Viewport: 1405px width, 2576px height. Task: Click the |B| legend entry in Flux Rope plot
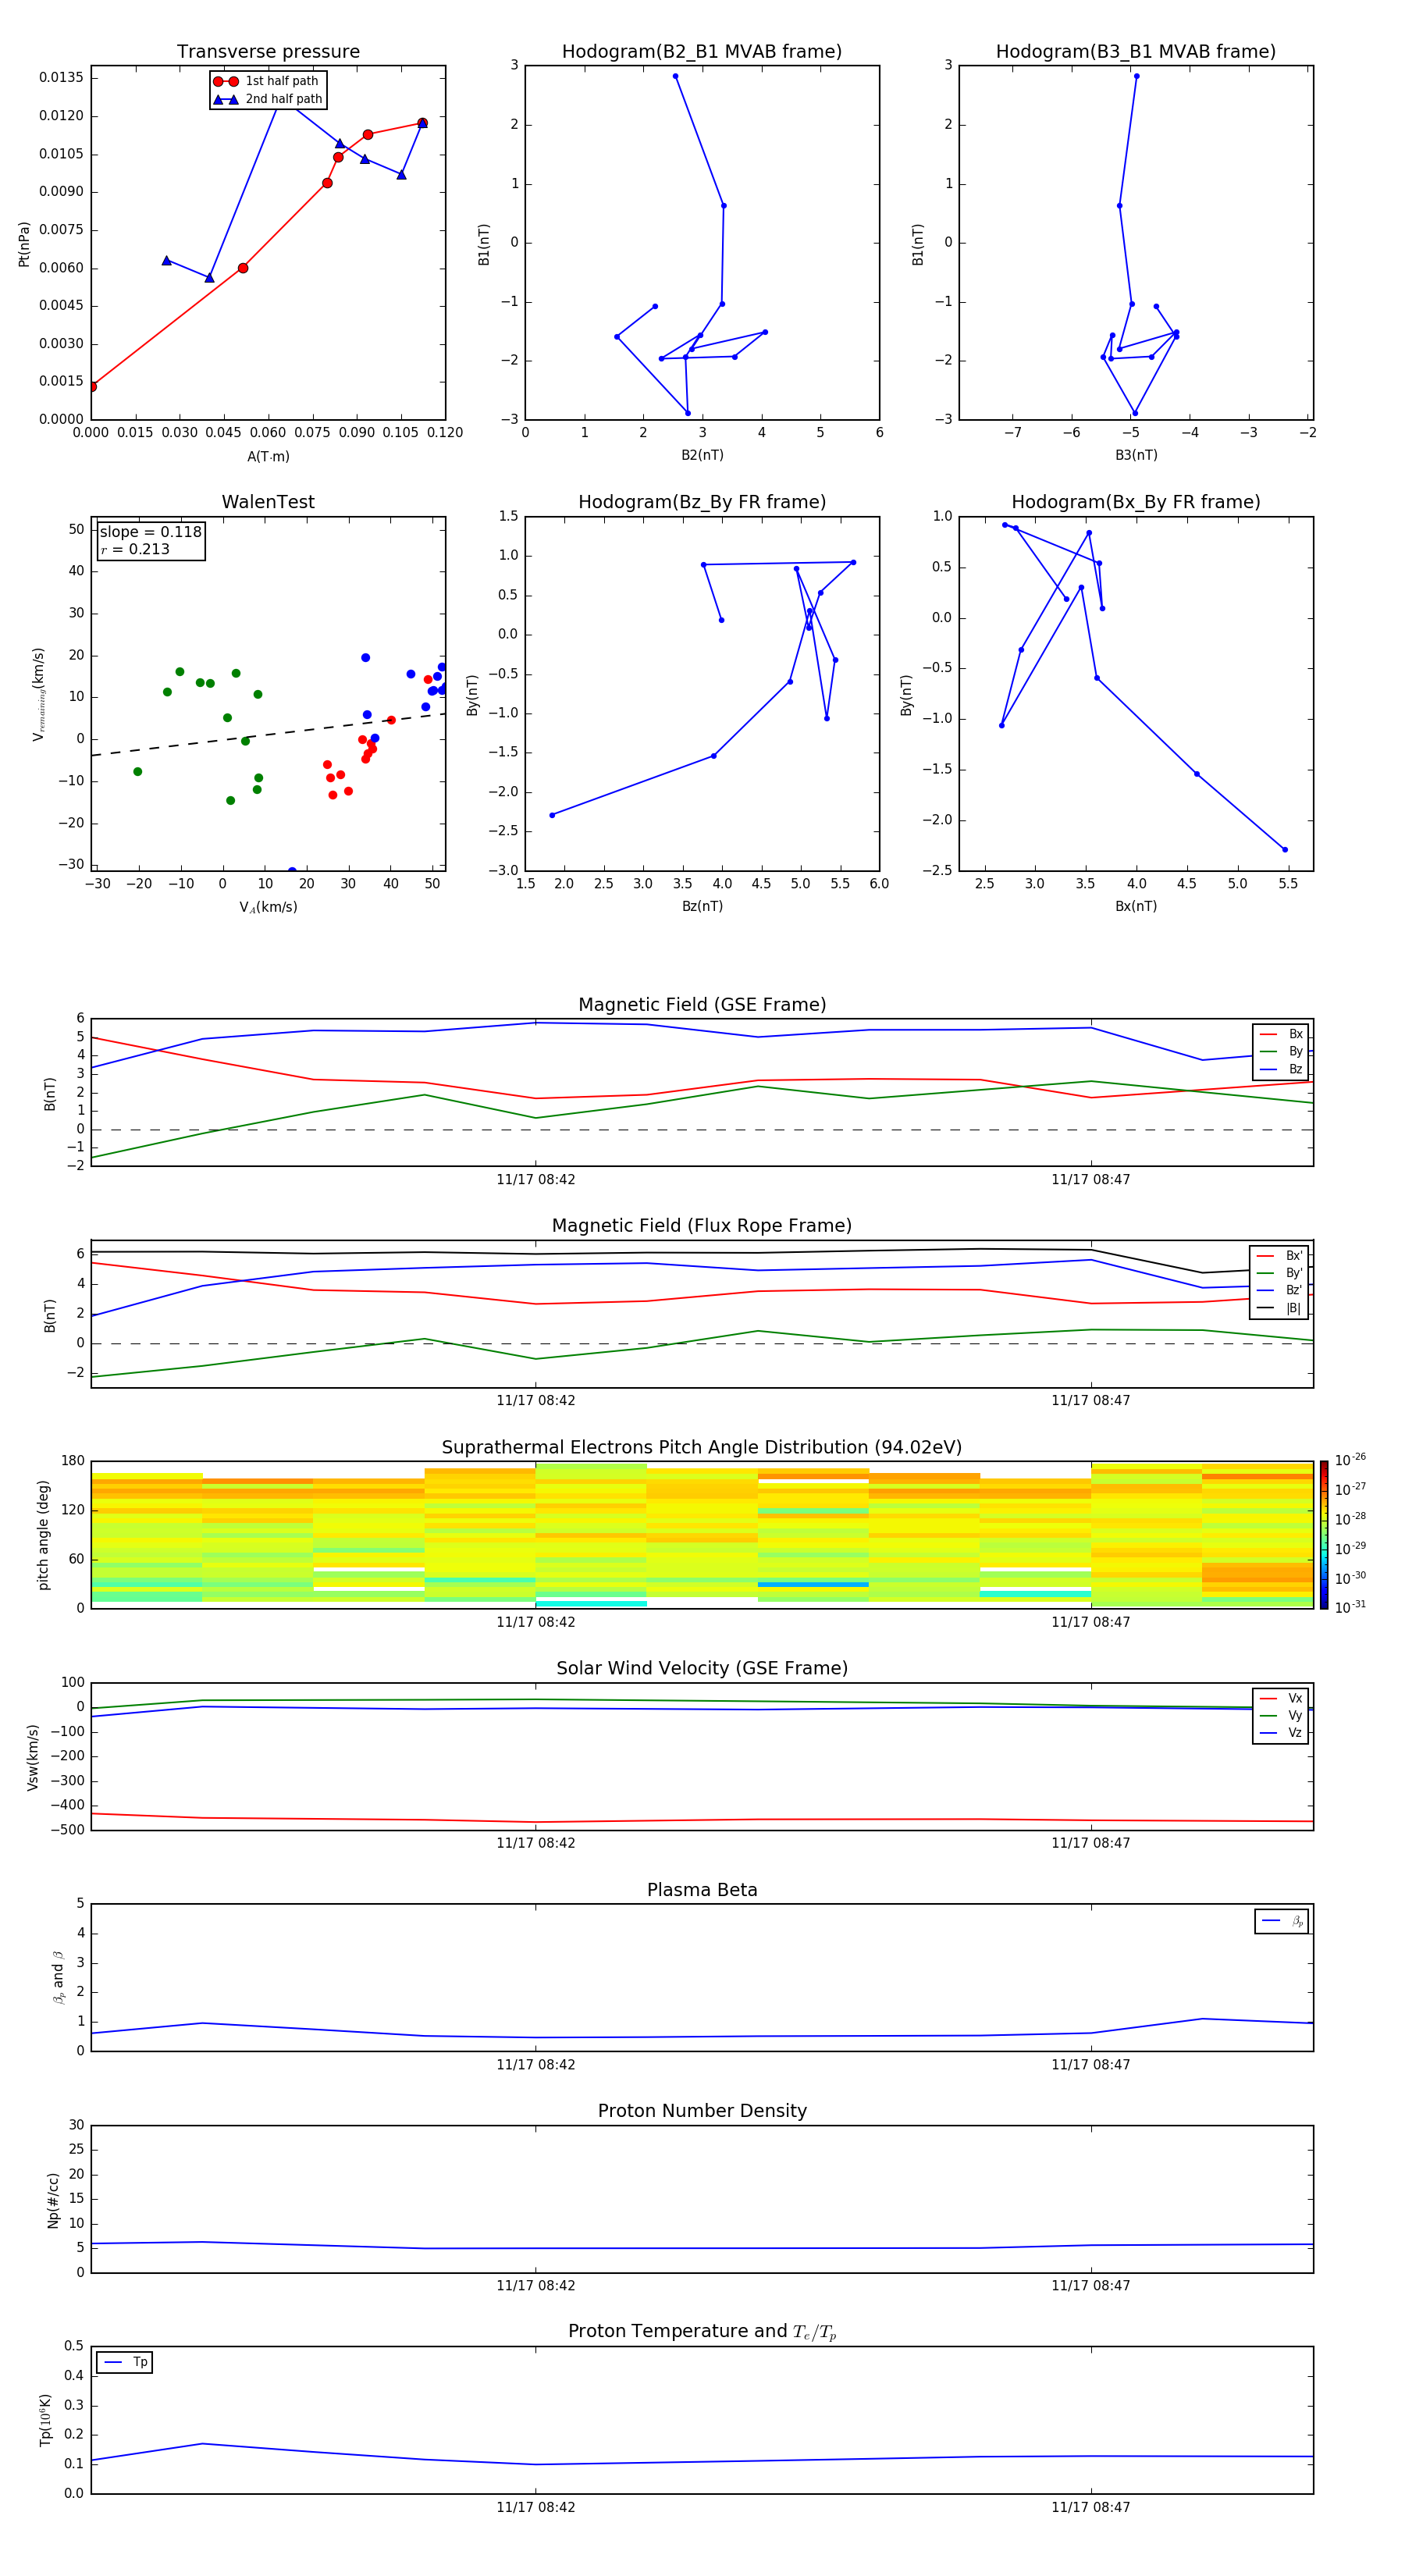(1279, 1309)
